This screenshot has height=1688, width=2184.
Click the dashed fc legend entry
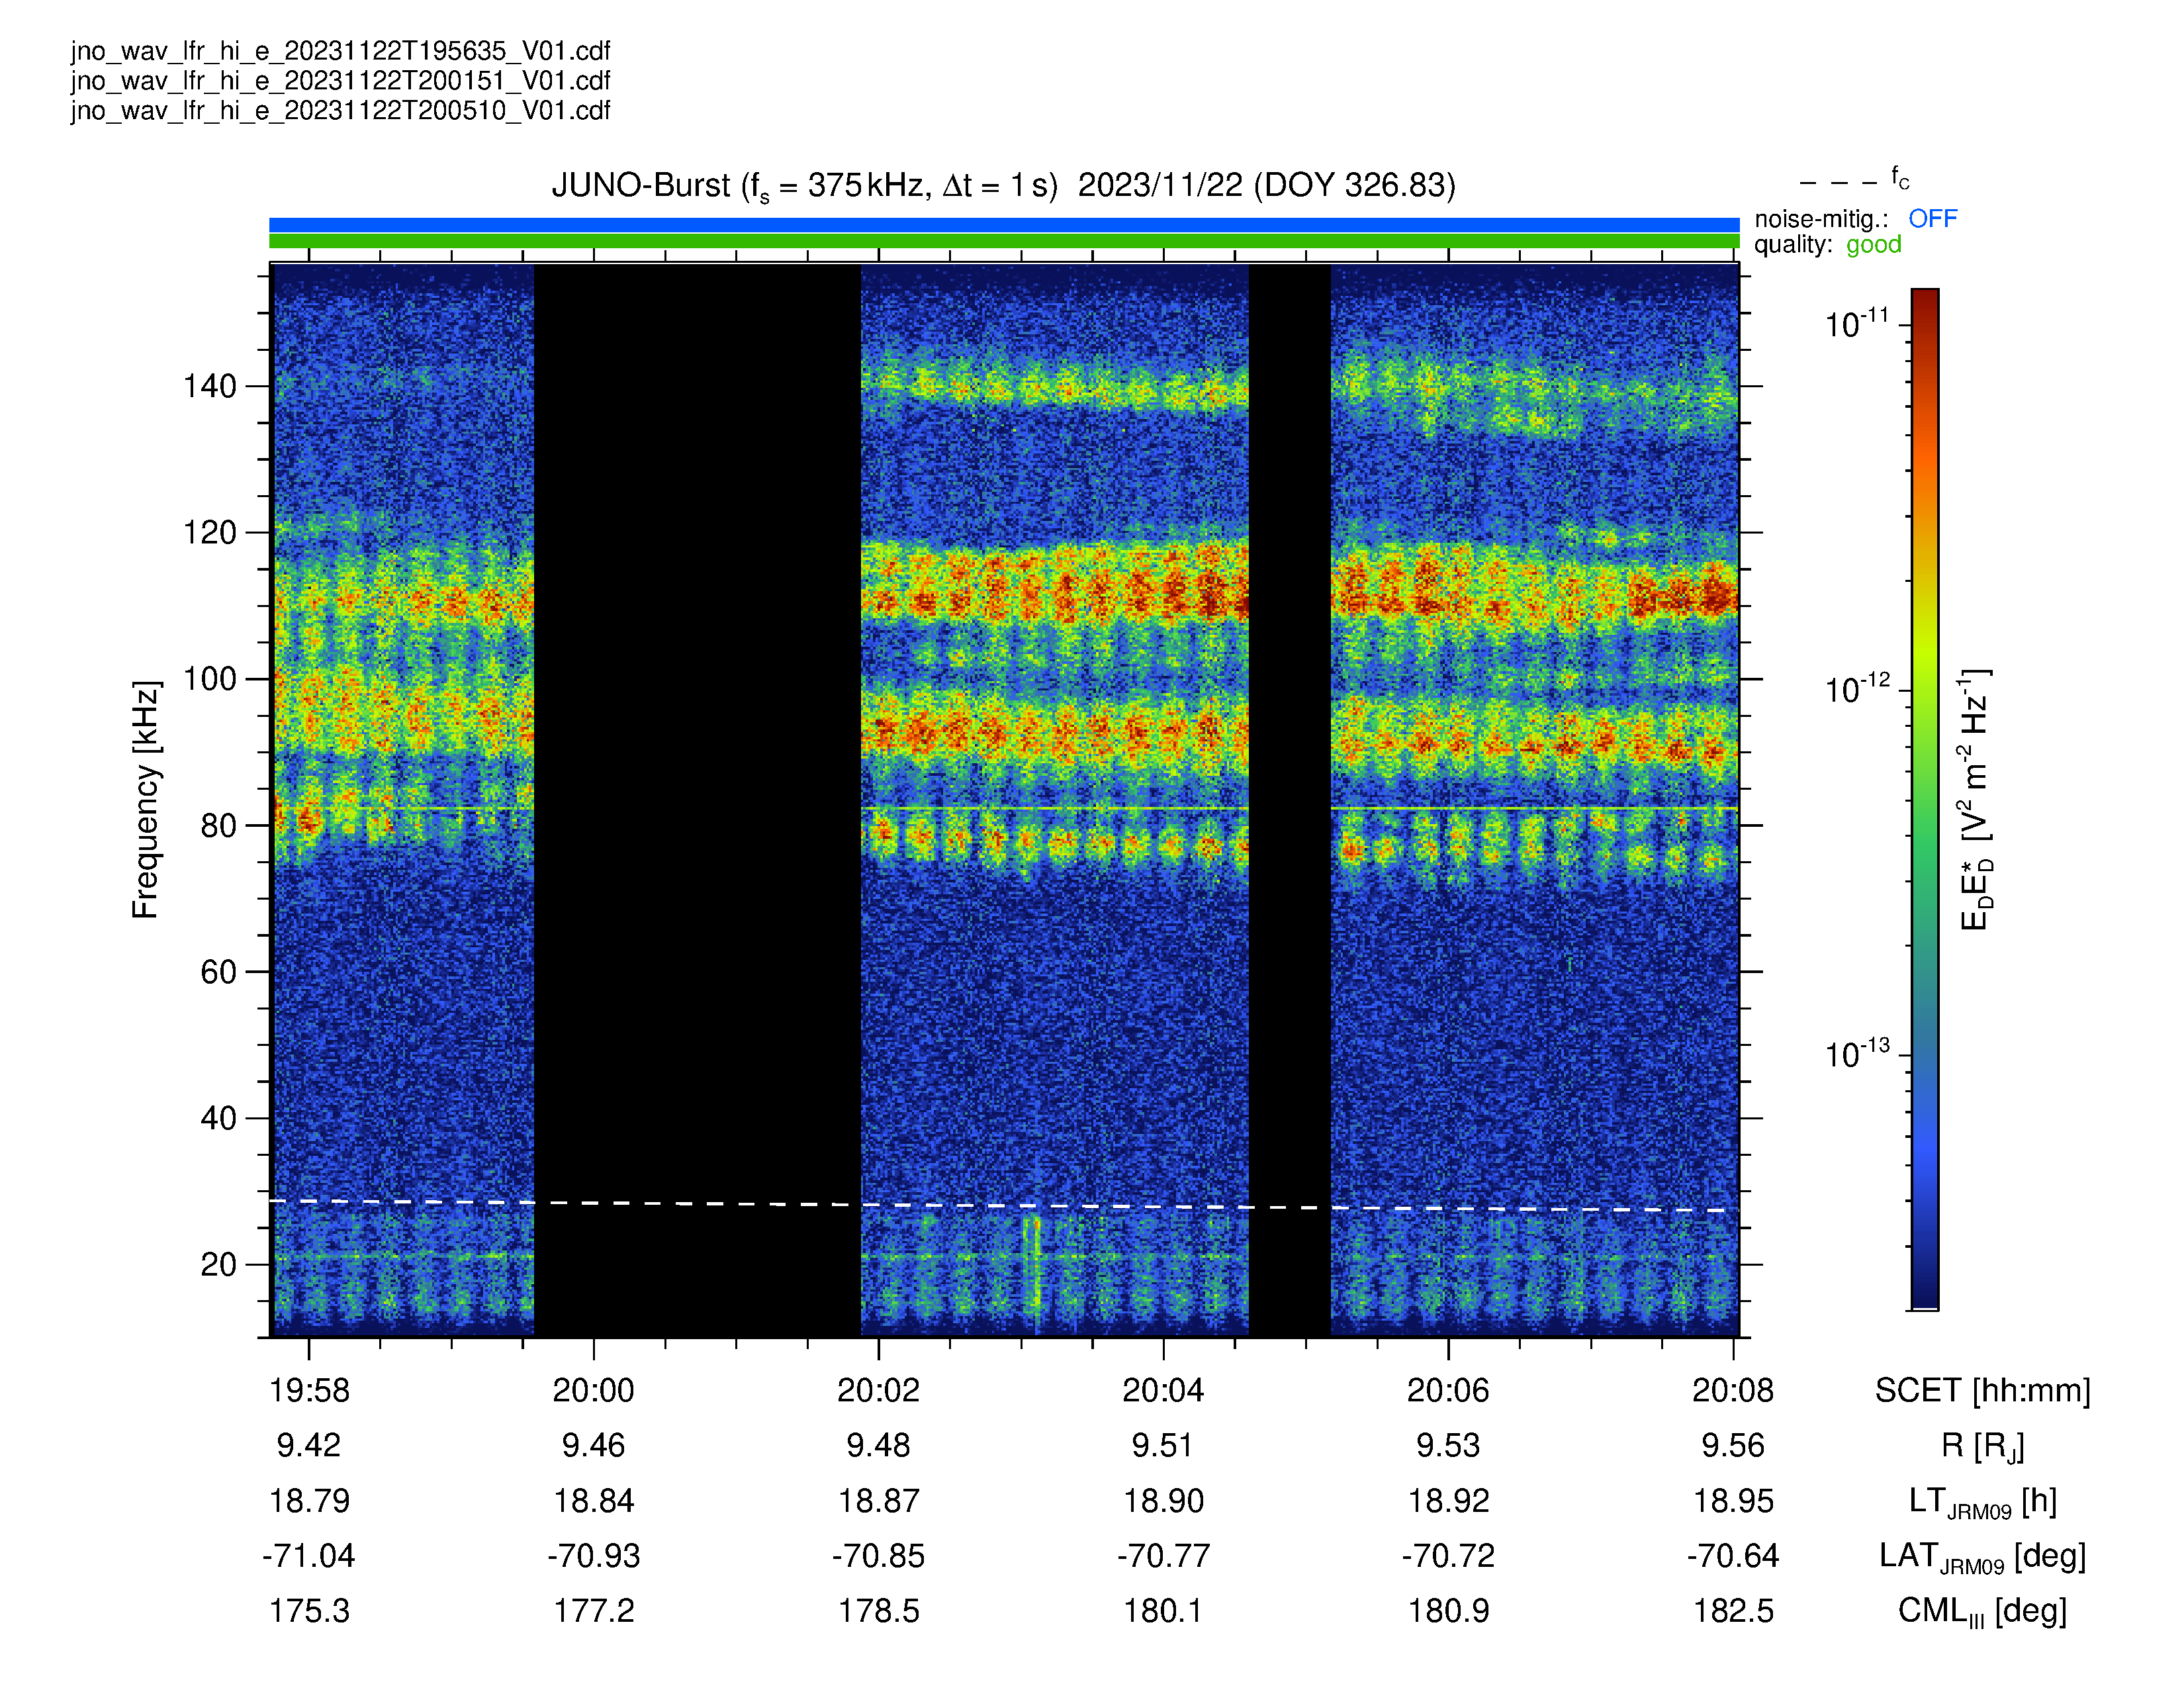1854,181
